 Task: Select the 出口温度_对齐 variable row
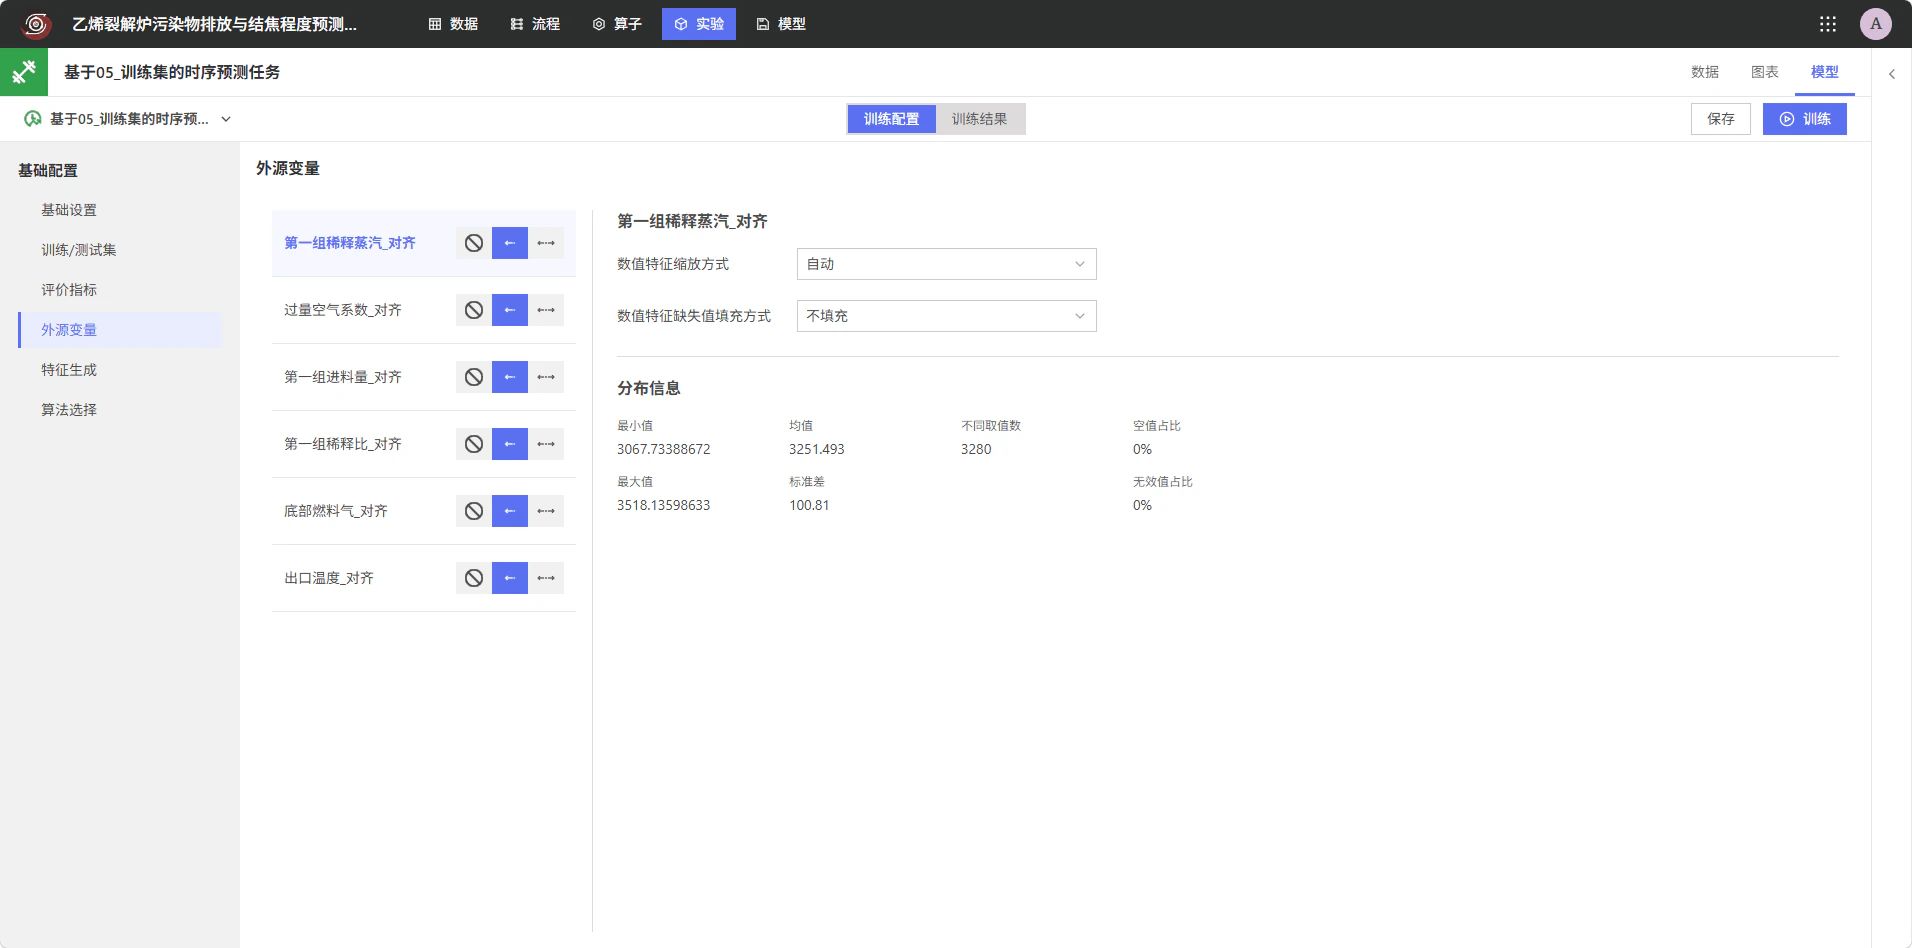click(x=424, y=578)
